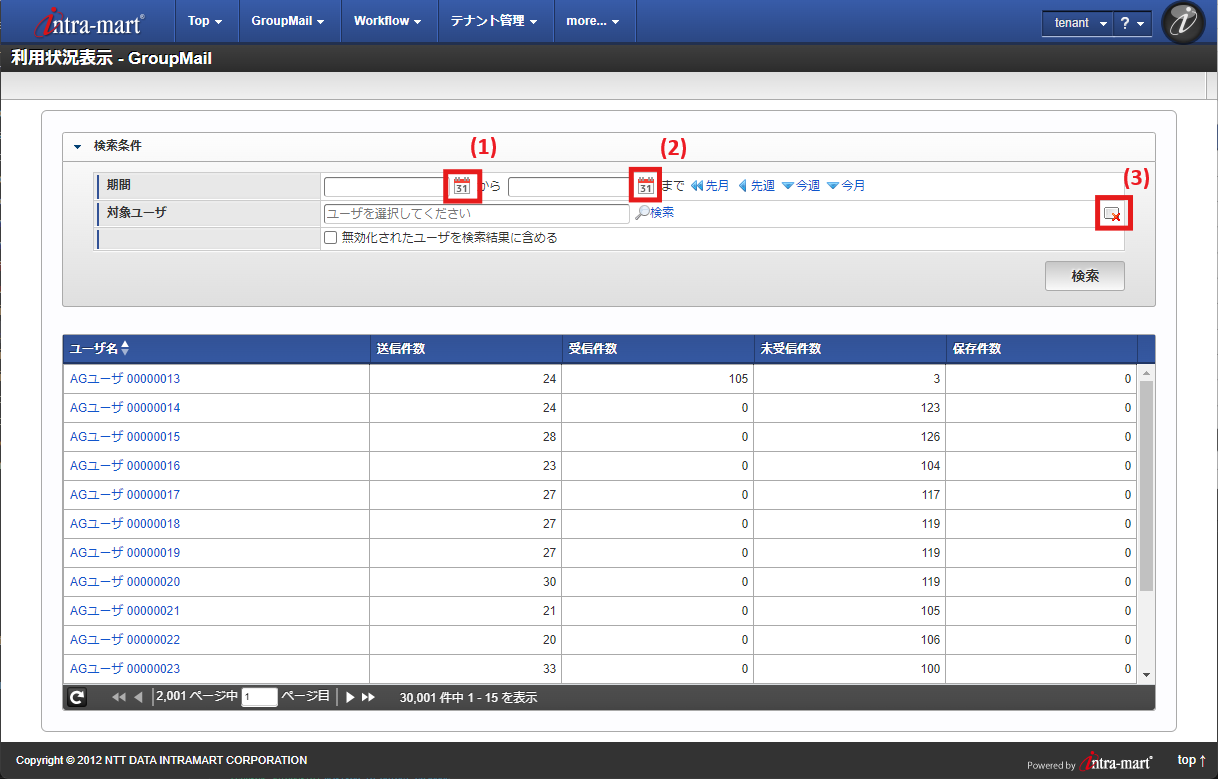The width and height of the screenshot is (1218, 779).
Task: Click the refresh icon in table footer
Action: point(76,697)
